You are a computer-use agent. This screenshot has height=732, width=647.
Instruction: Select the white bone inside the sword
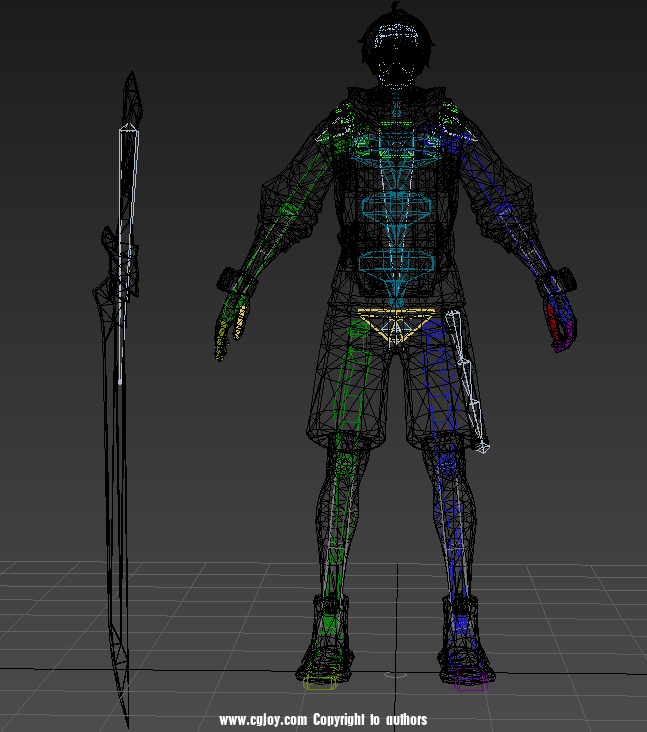coord(124,250)
